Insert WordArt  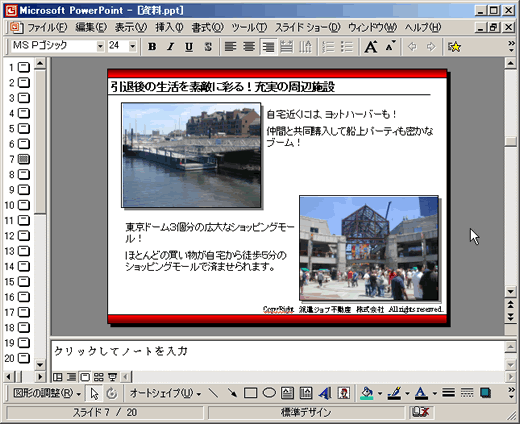coord(324,393)
